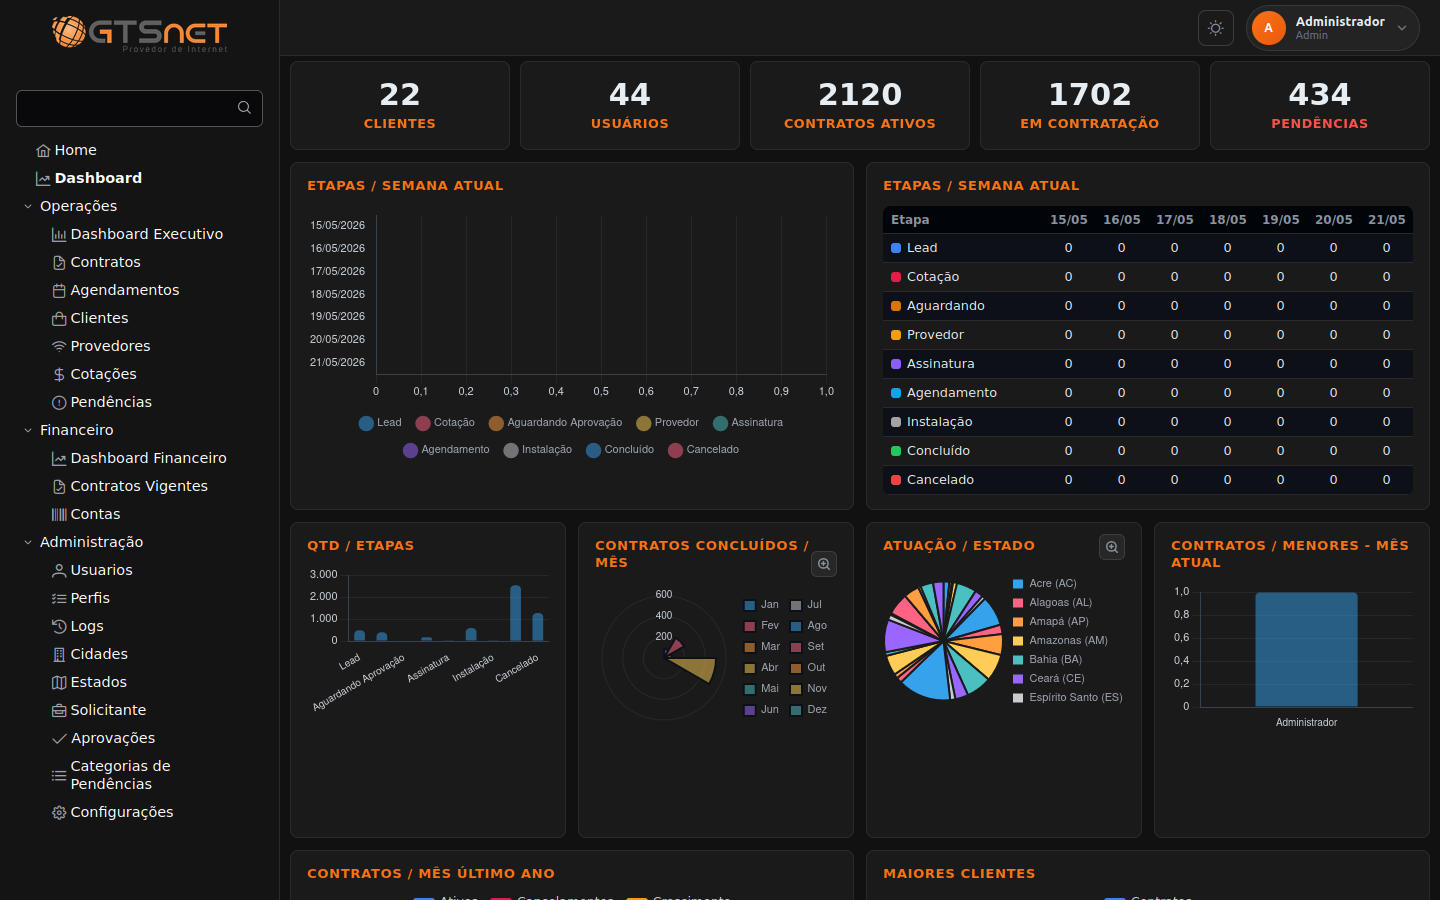This screenshot has width=1440, height=900.
Task: Toggle light/dark theme sun icon
Action: pos(1216,28)
